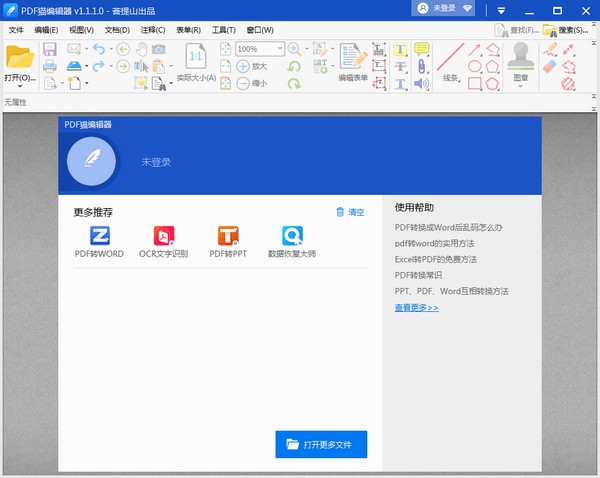Click the attach file paperclip icon
600x478 pixels.
[x=421, y=66]
